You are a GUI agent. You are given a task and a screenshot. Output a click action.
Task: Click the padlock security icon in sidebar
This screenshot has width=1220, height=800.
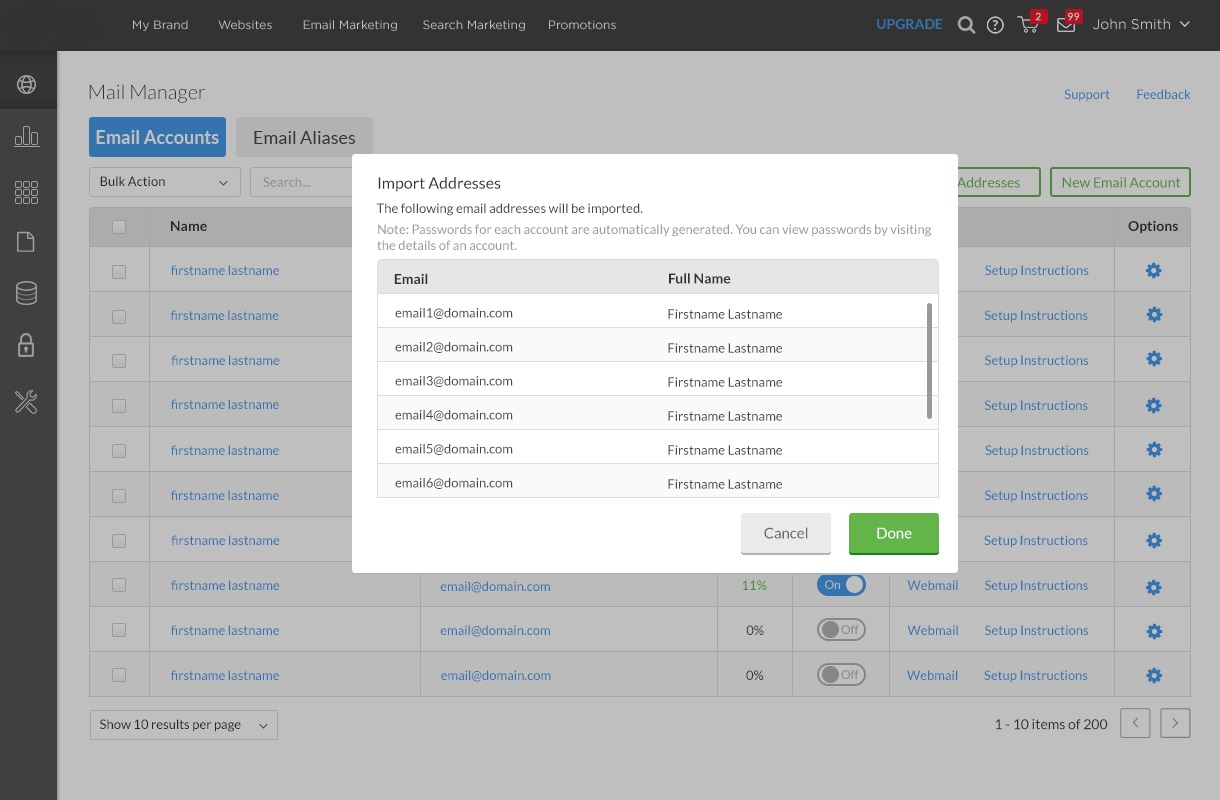pos(27,346)
